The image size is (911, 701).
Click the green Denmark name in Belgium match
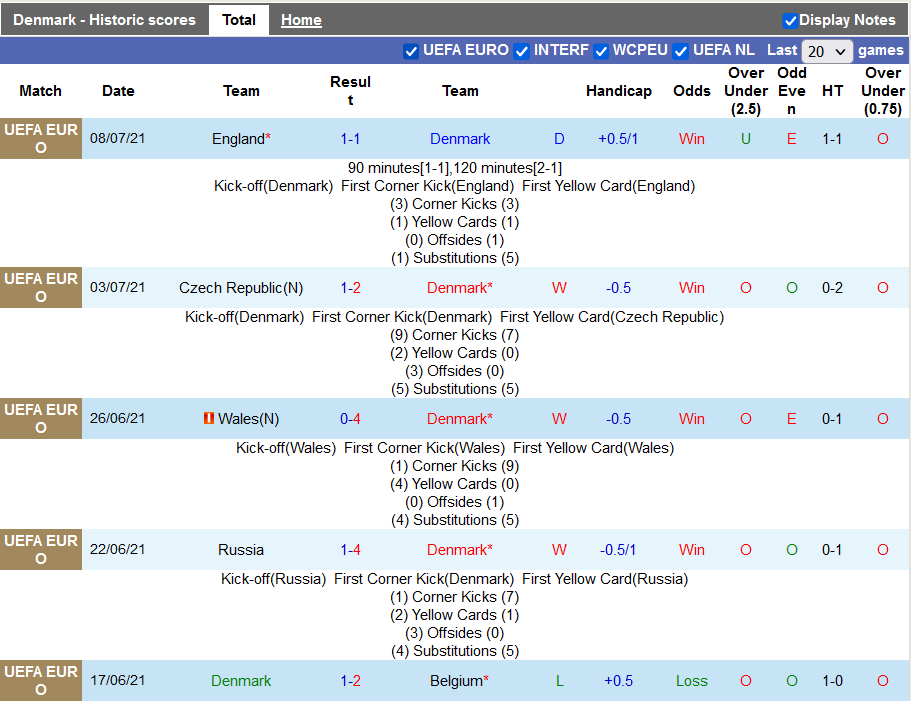(241, 681)
